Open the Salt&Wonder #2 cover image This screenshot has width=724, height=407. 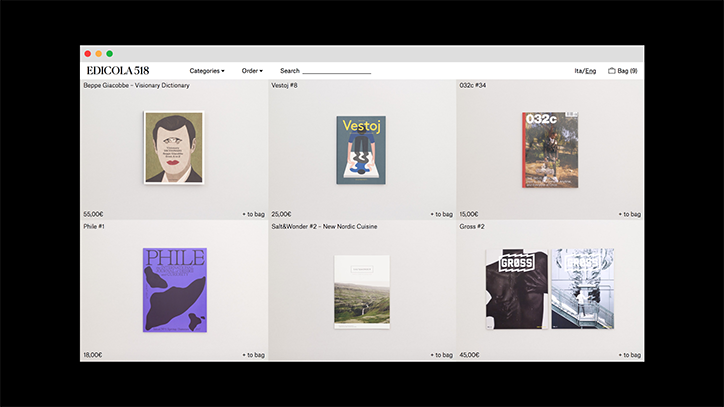(x=362, y=292)
